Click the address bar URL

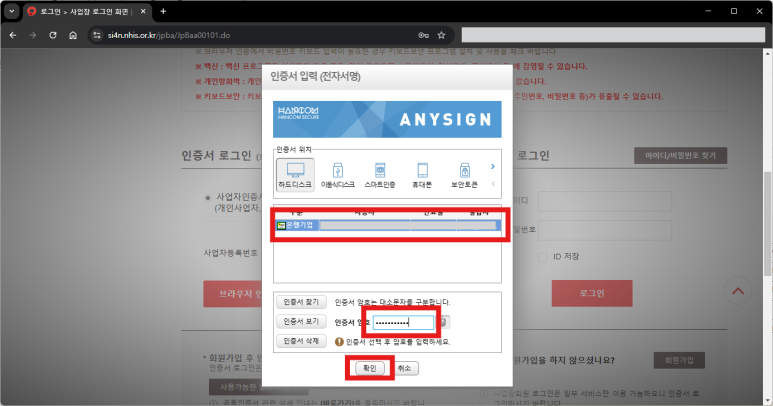[169, 35]
